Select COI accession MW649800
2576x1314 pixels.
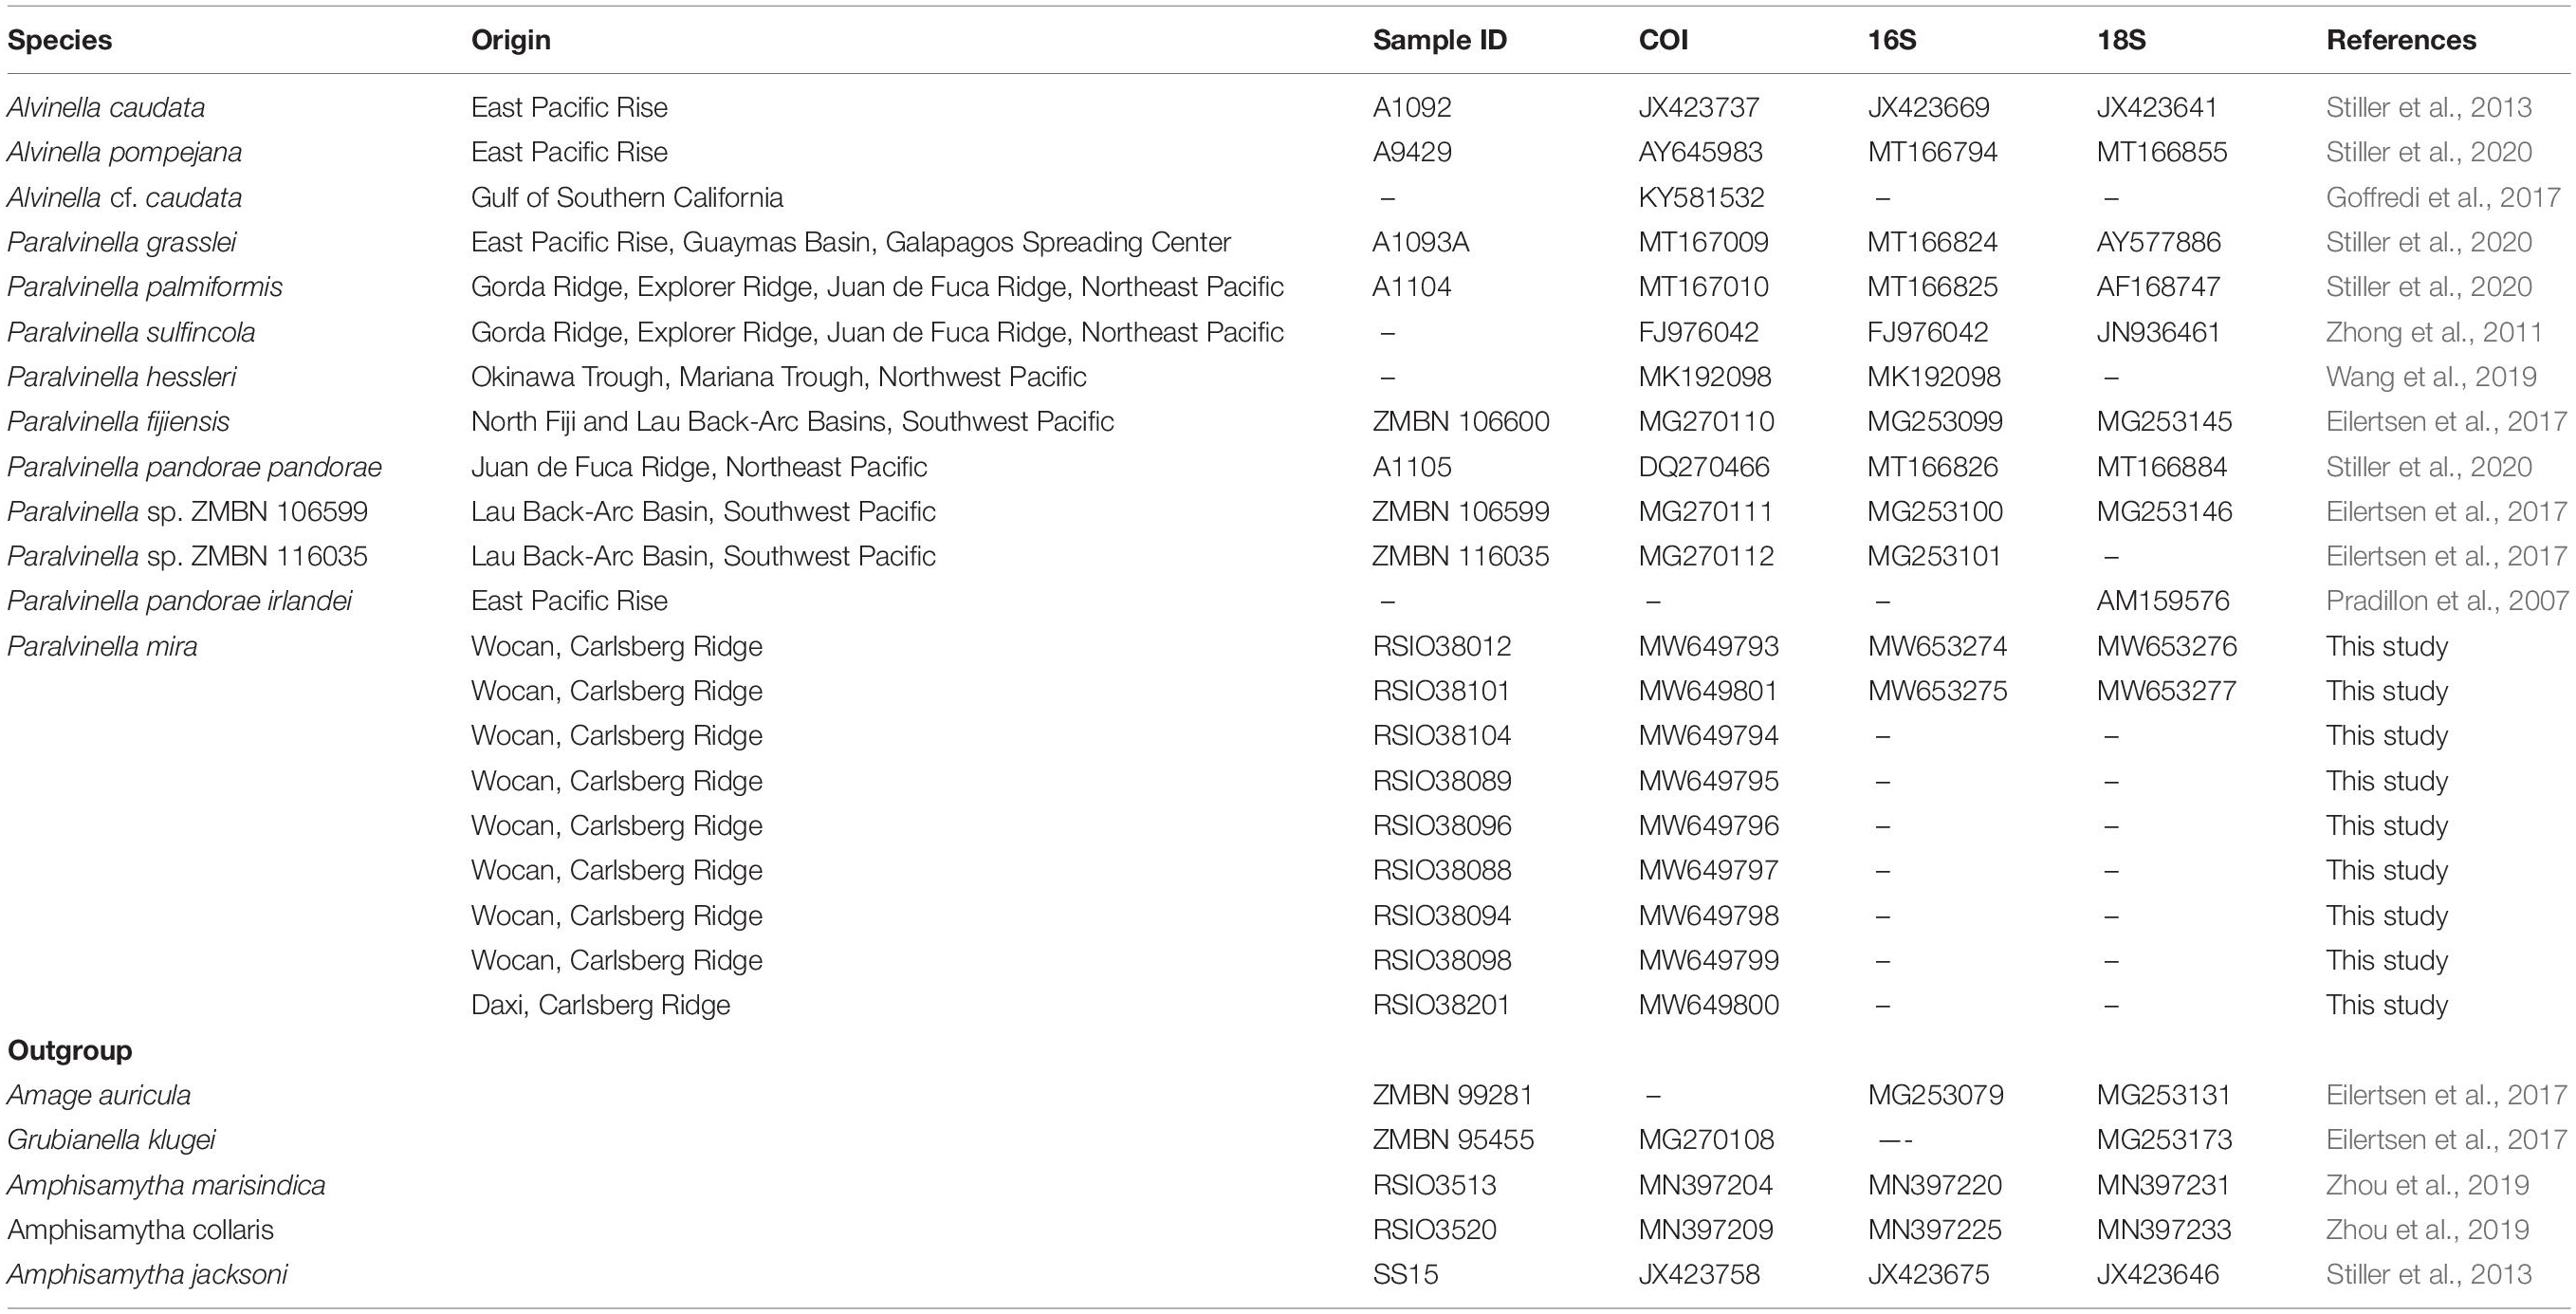click(x=1708, y=1005)
